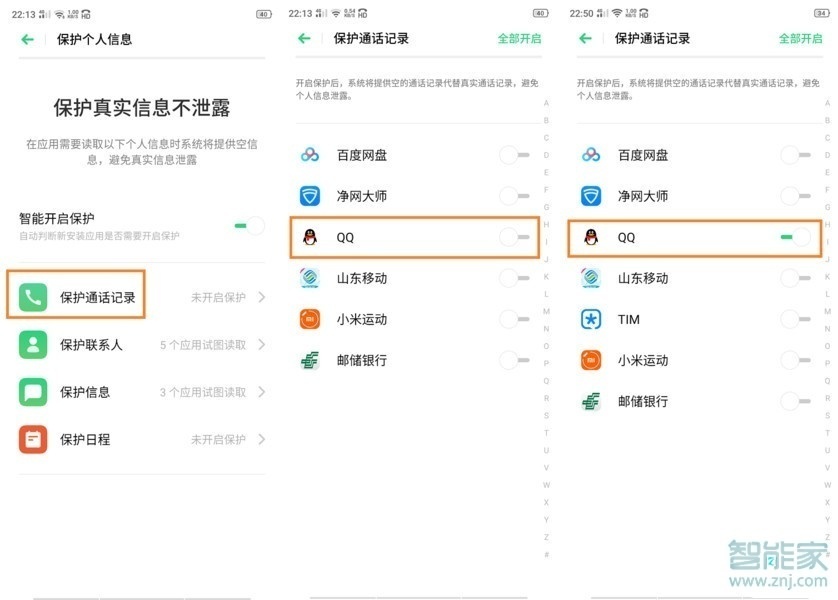Disable the enabled QQ protection toggle

click(796, 237)
